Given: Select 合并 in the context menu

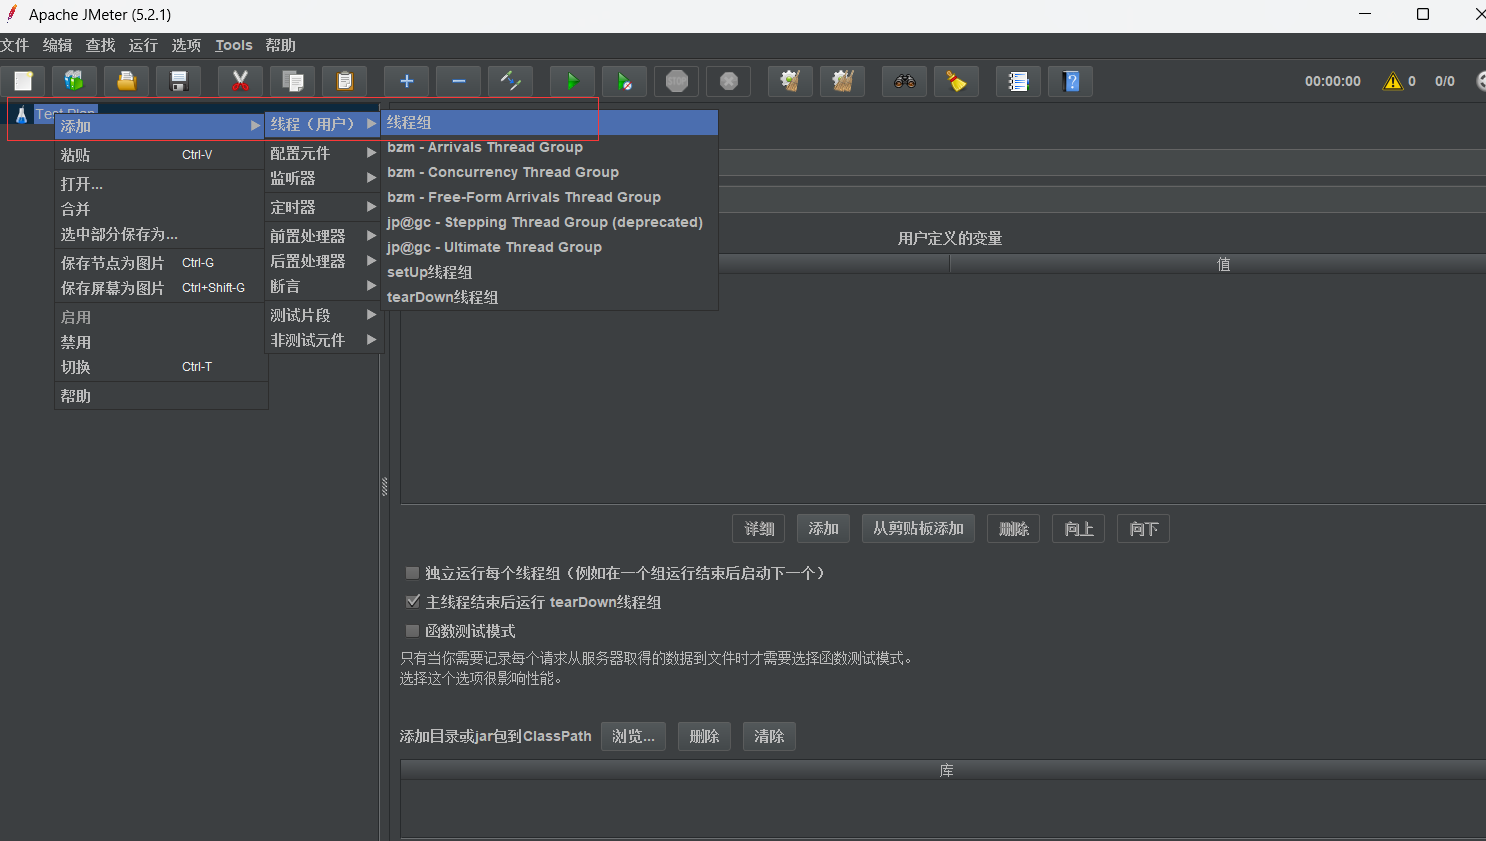Looking at the screenshot, I should tap(160, 209).
